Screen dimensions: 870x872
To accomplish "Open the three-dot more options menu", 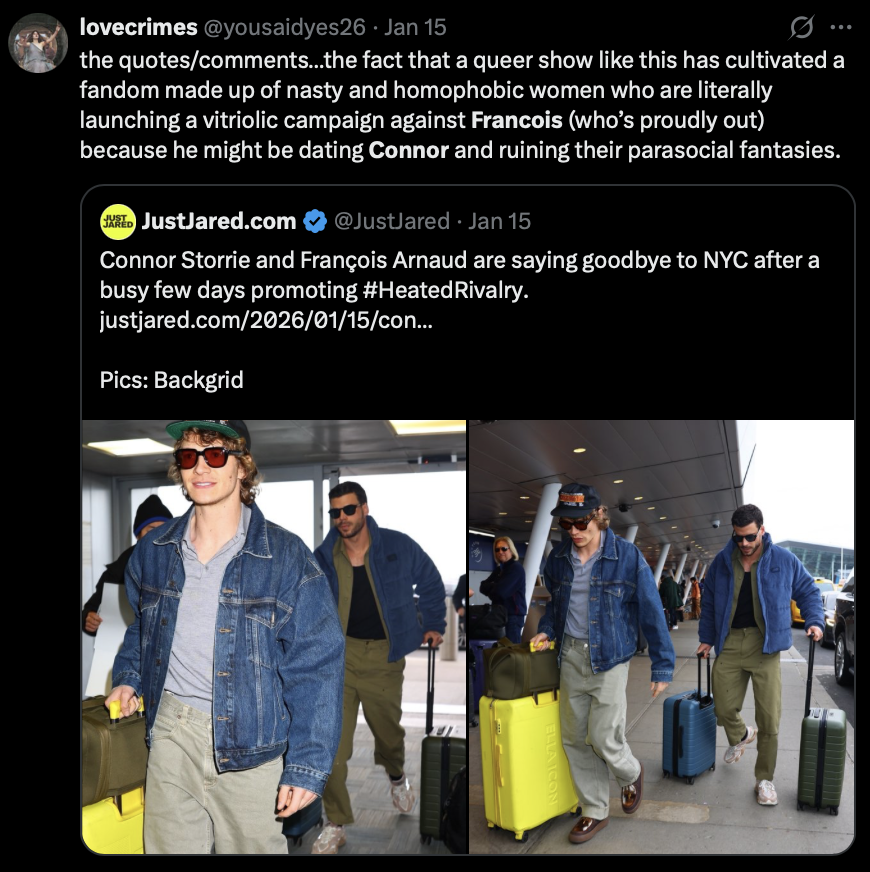I will coord(841,27).
